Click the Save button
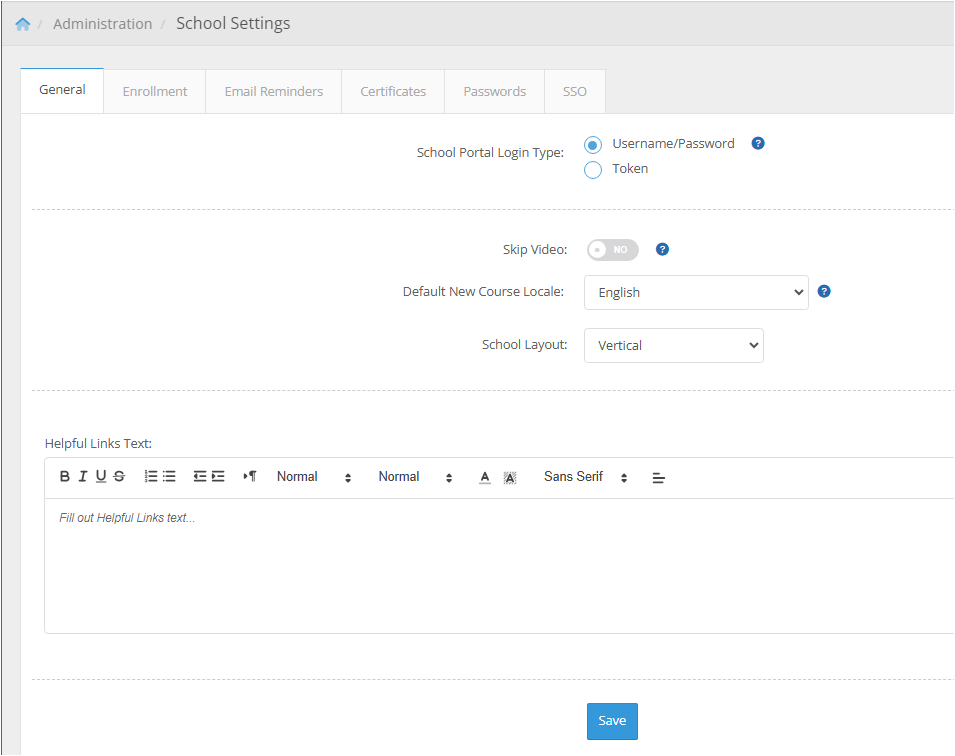This screenshot has height=756, width=955. (x=612, y=721)
